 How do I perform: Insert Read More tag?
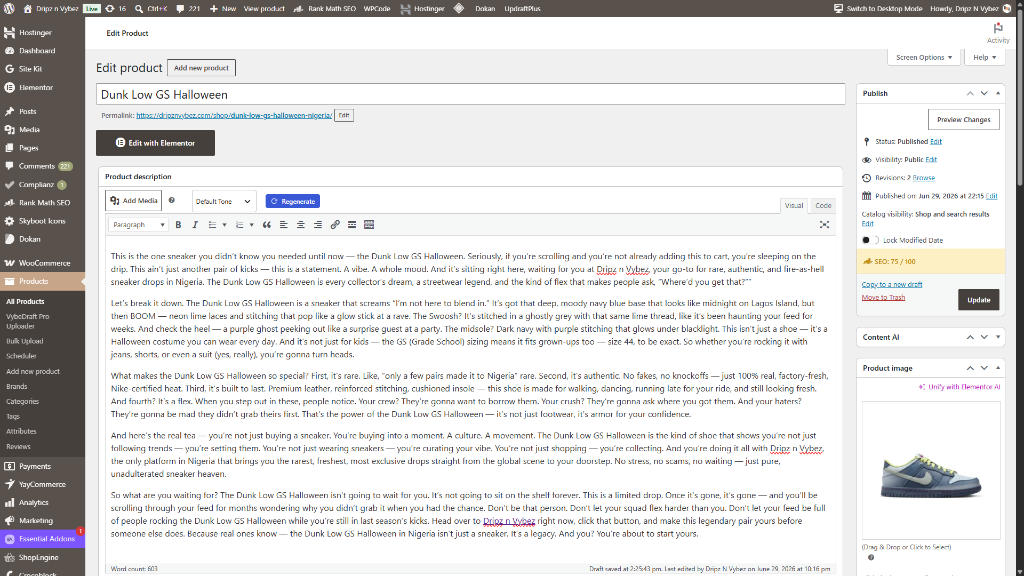coord(352,225)
